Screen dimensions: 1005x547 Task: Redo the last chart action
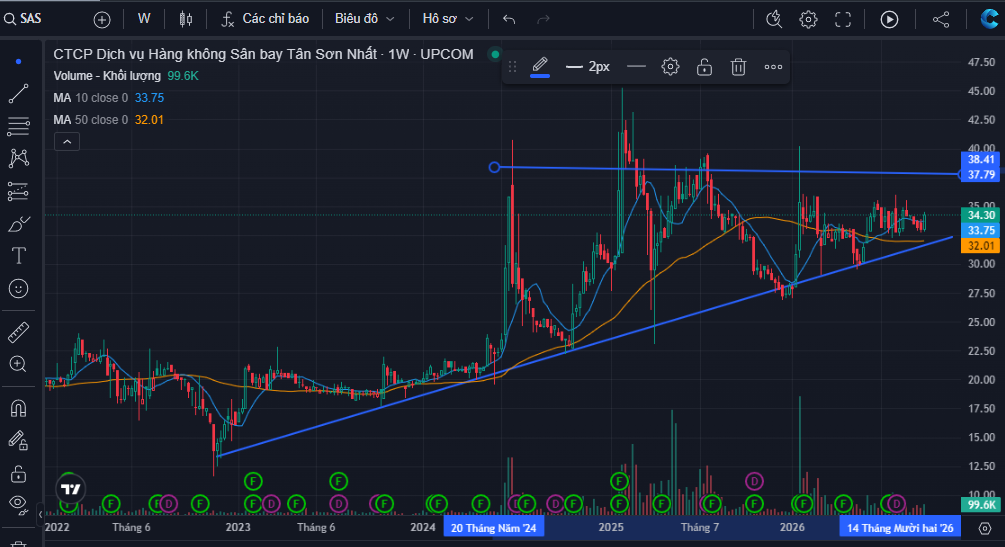(x=543, y=19)
